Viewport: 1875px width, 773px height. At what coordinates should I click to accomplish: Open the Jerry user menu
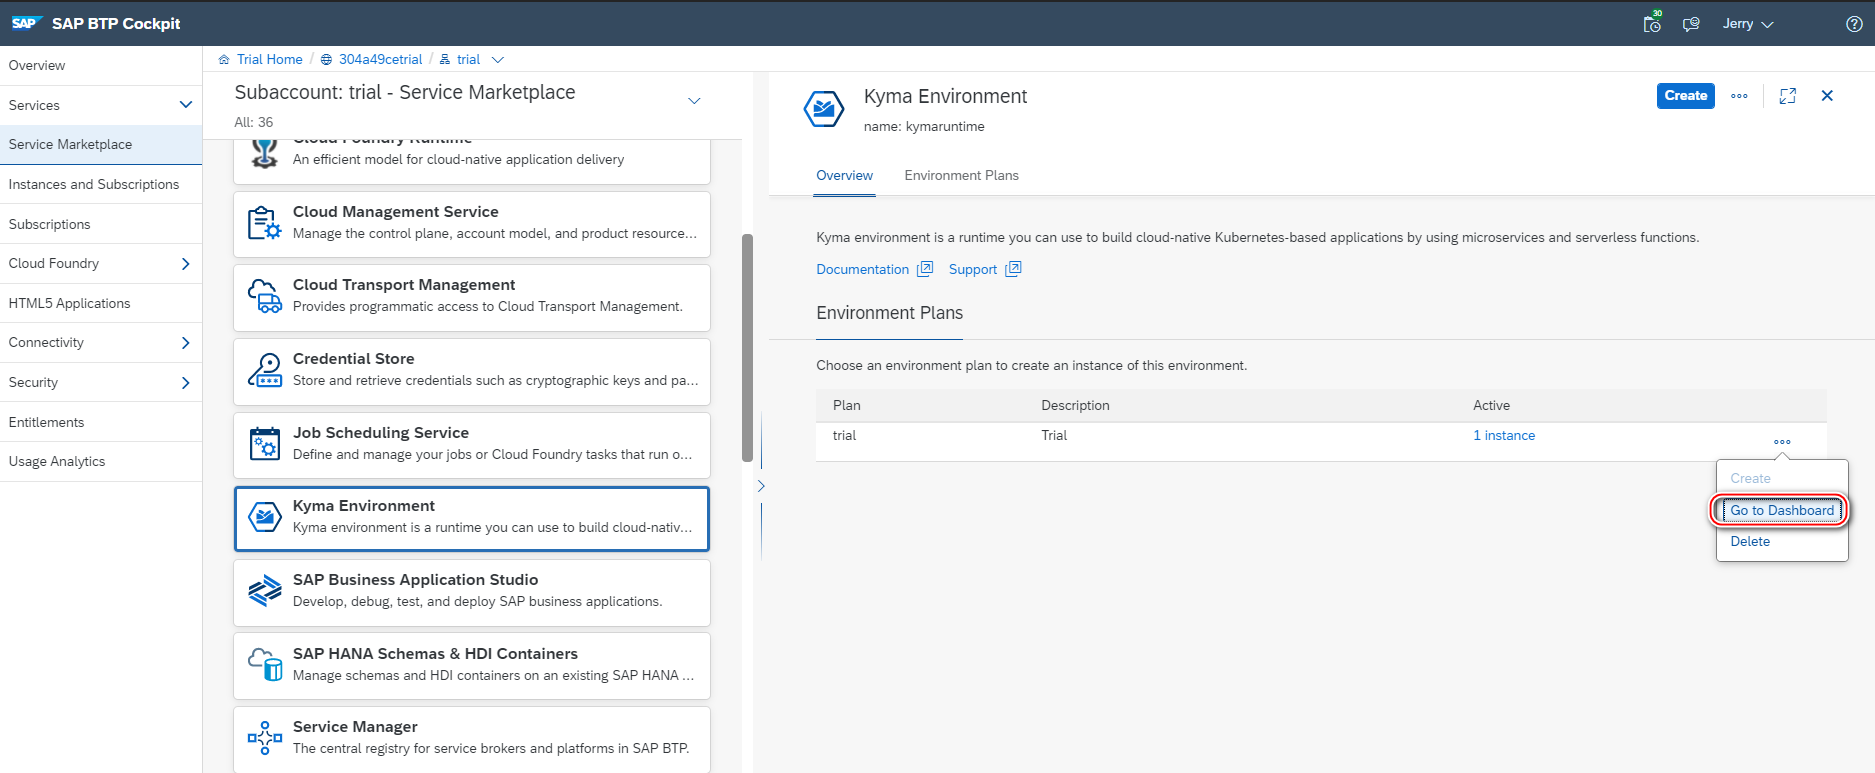coord(1747,24)
